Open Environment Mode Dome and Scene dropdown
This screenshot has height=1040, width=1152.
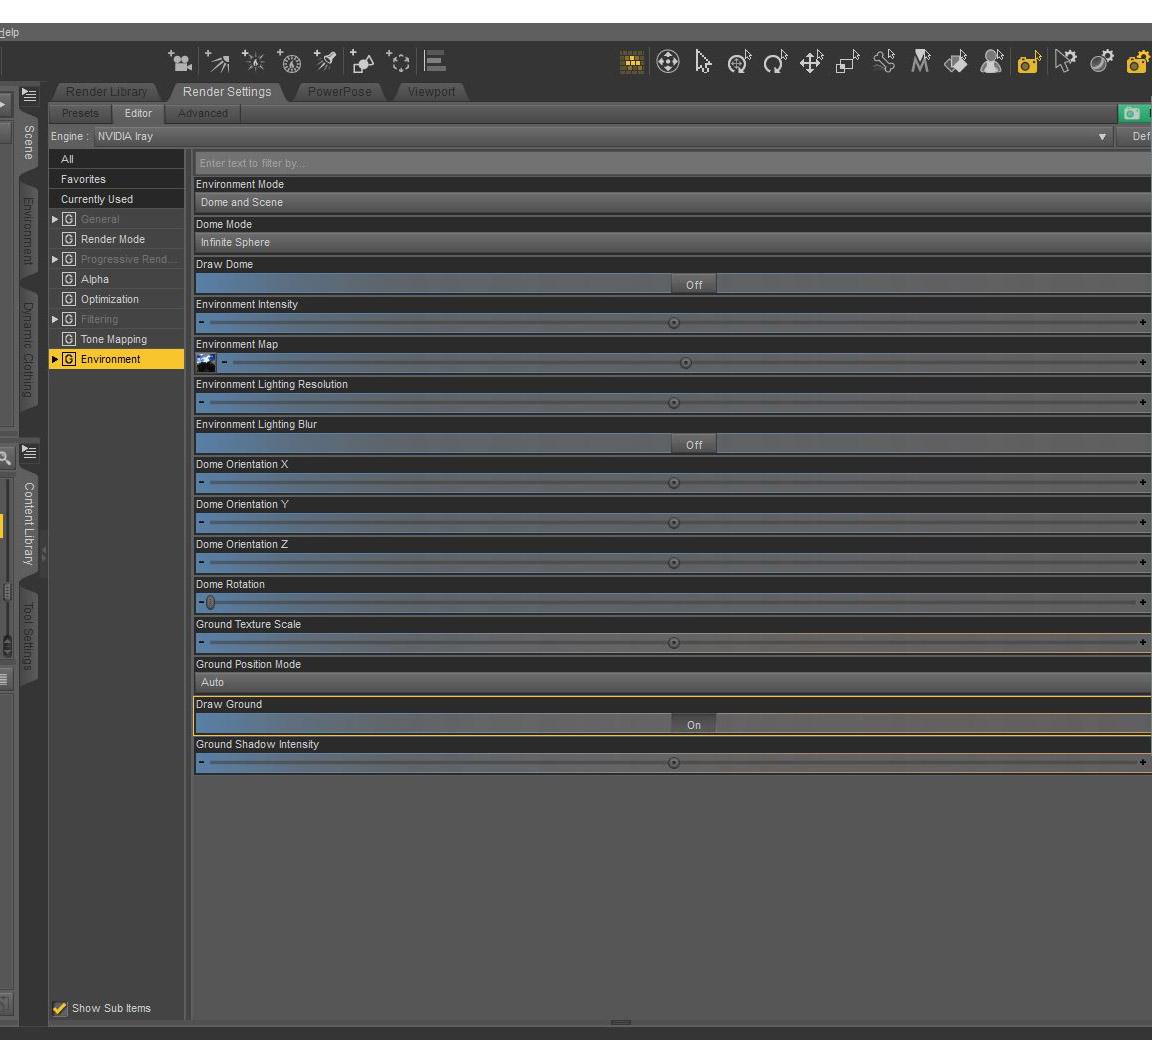[x=673, y=203]
